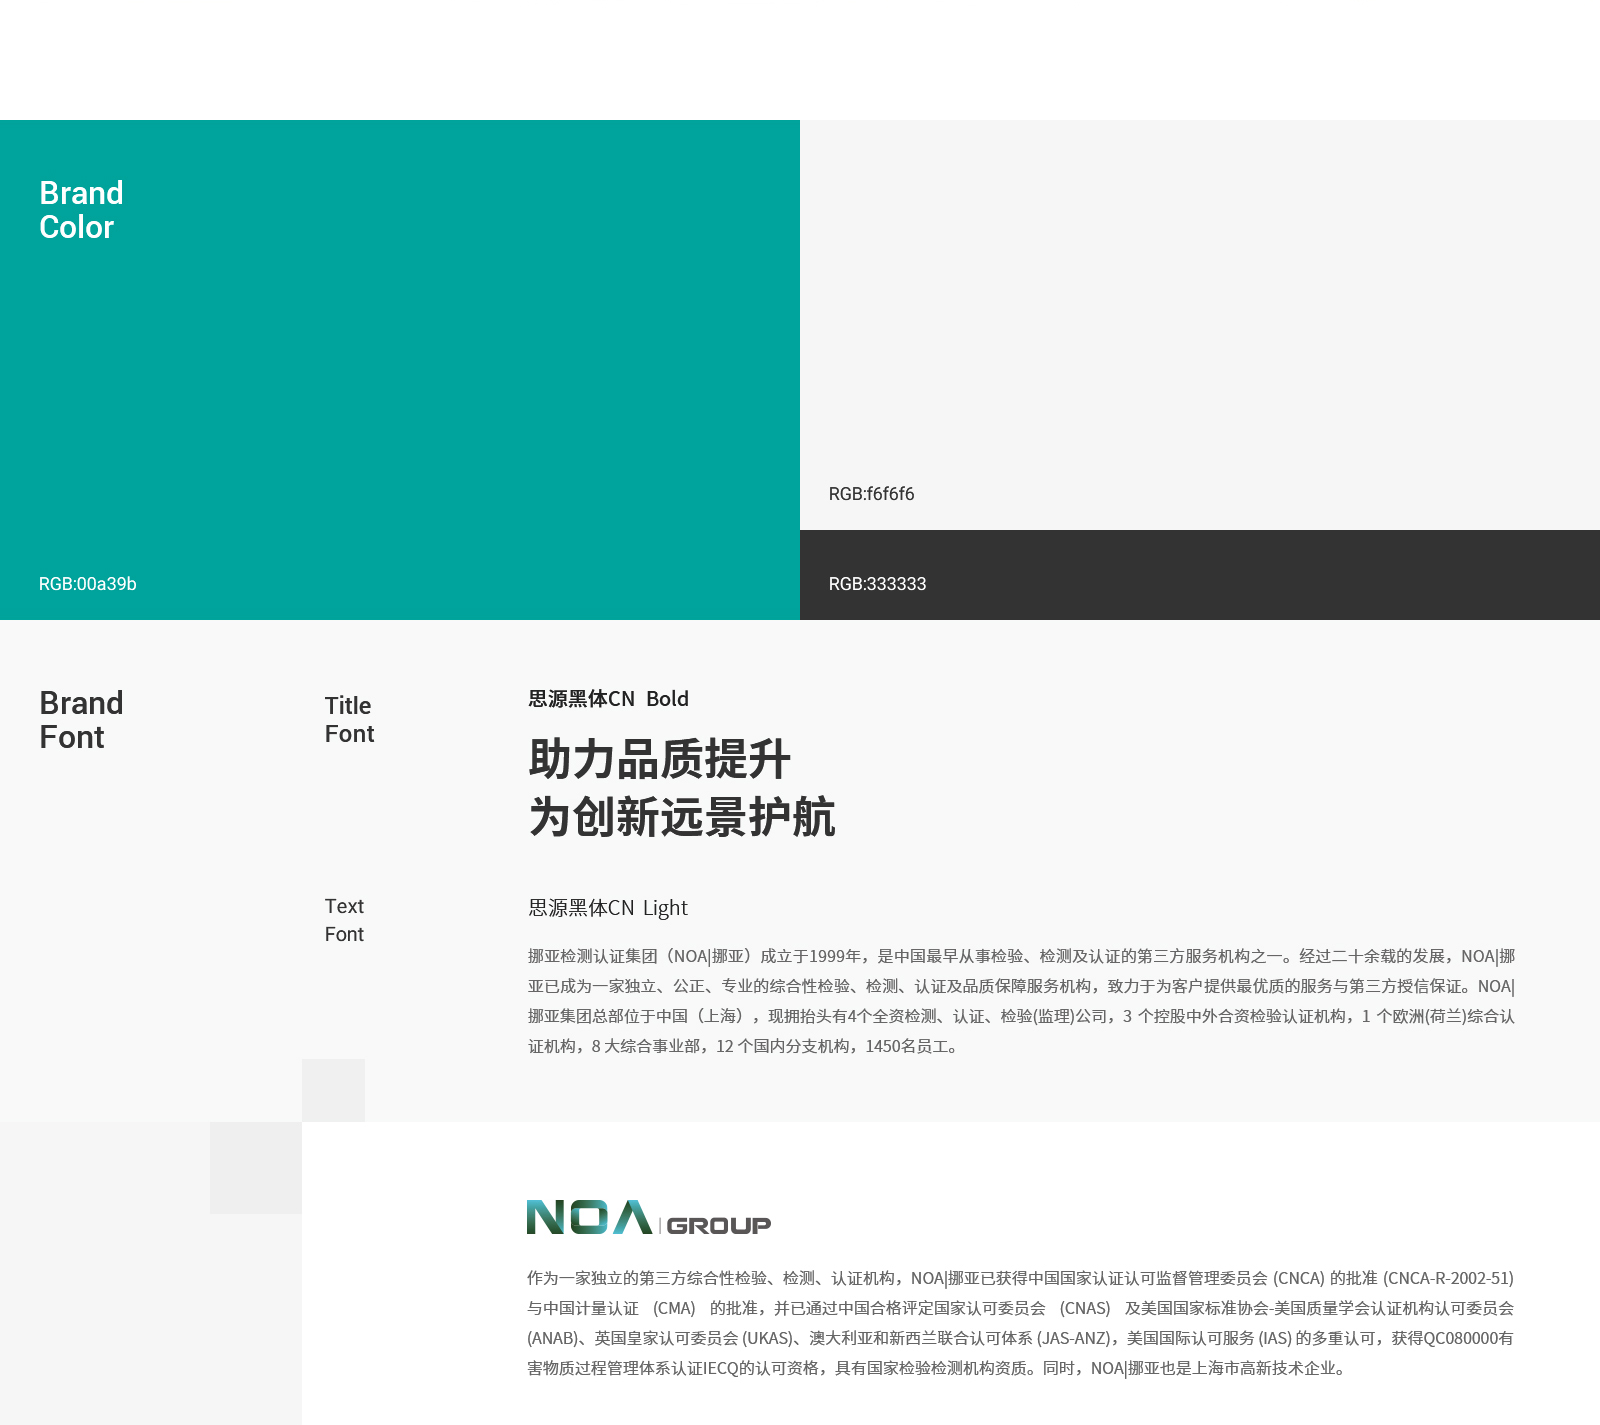Image resolution: width=1600 pixels, height=1425 pixels.
Task: Click the larger gray square left of the logo
Action: (256, 1168)
